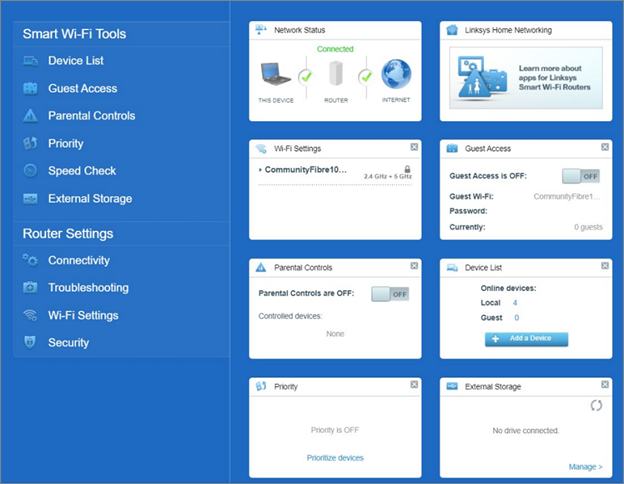The width and height of the screenshot is (624, 484).
Task: Click the checkmark between router and internet
Action: point(366,77)
